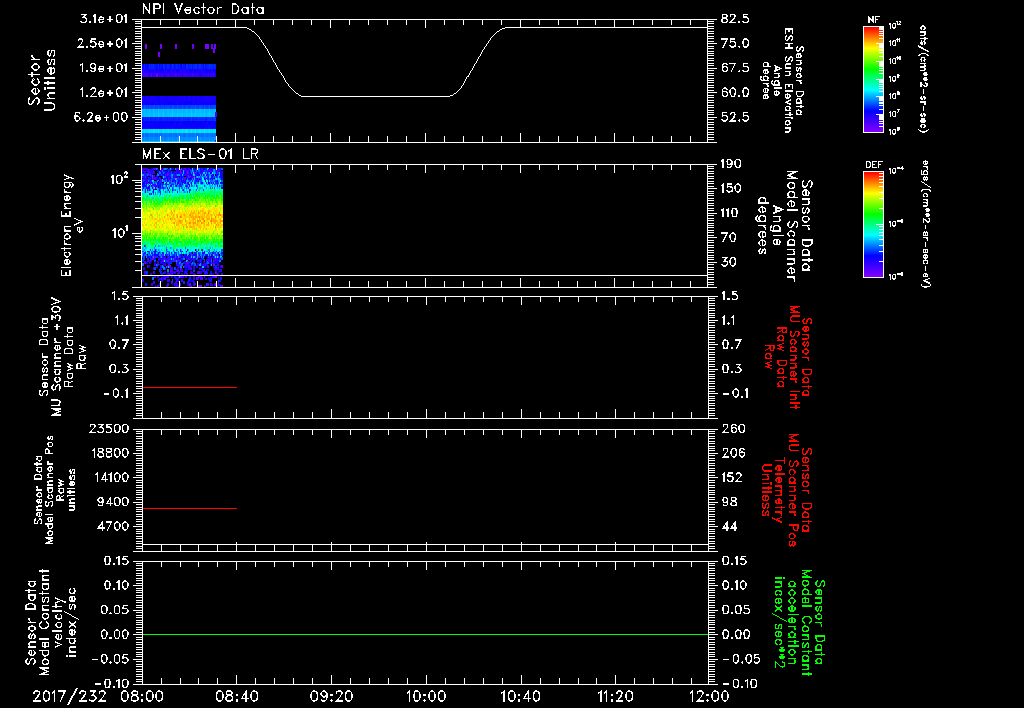The image size is (1024, 708).
Task: Select the red "MU Scanner Int Raw Data" label
Action: 788,357
